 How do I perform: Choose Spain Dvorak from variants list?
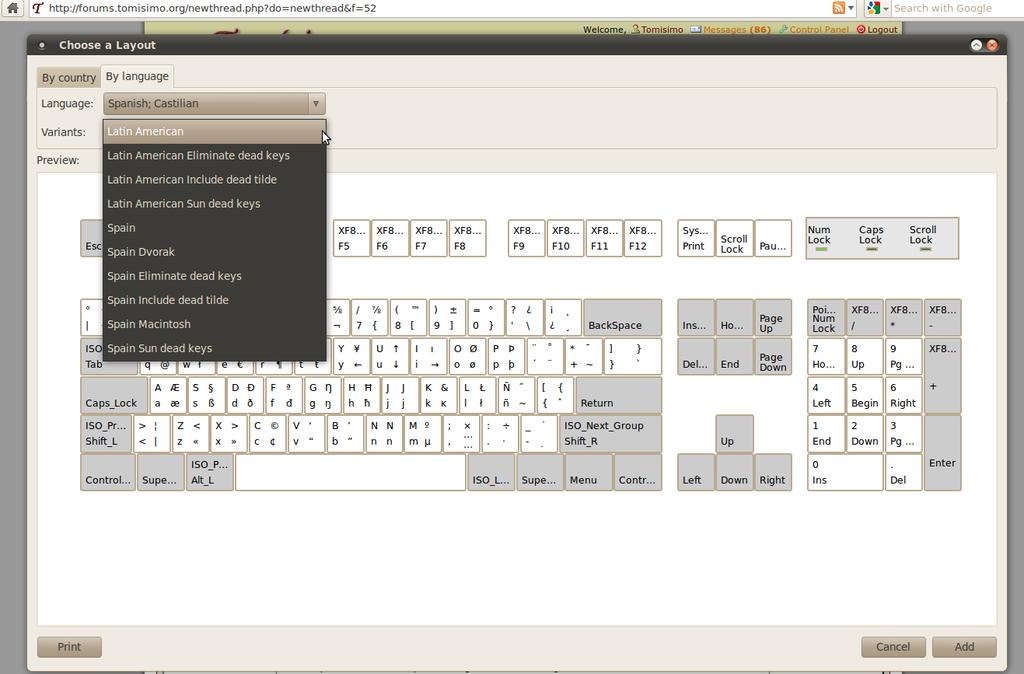(x=141, y=252)
